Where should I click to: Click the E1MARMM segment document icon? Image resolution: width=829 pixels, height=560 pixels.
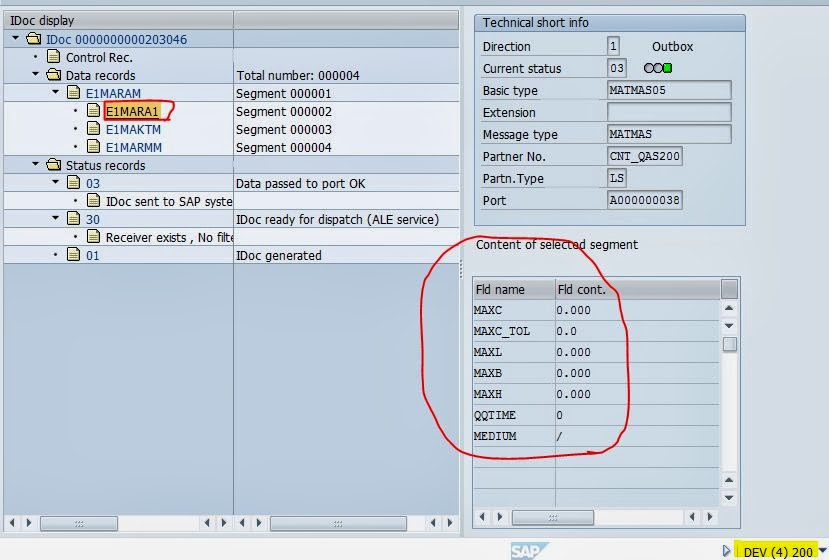tap(94, 146)
